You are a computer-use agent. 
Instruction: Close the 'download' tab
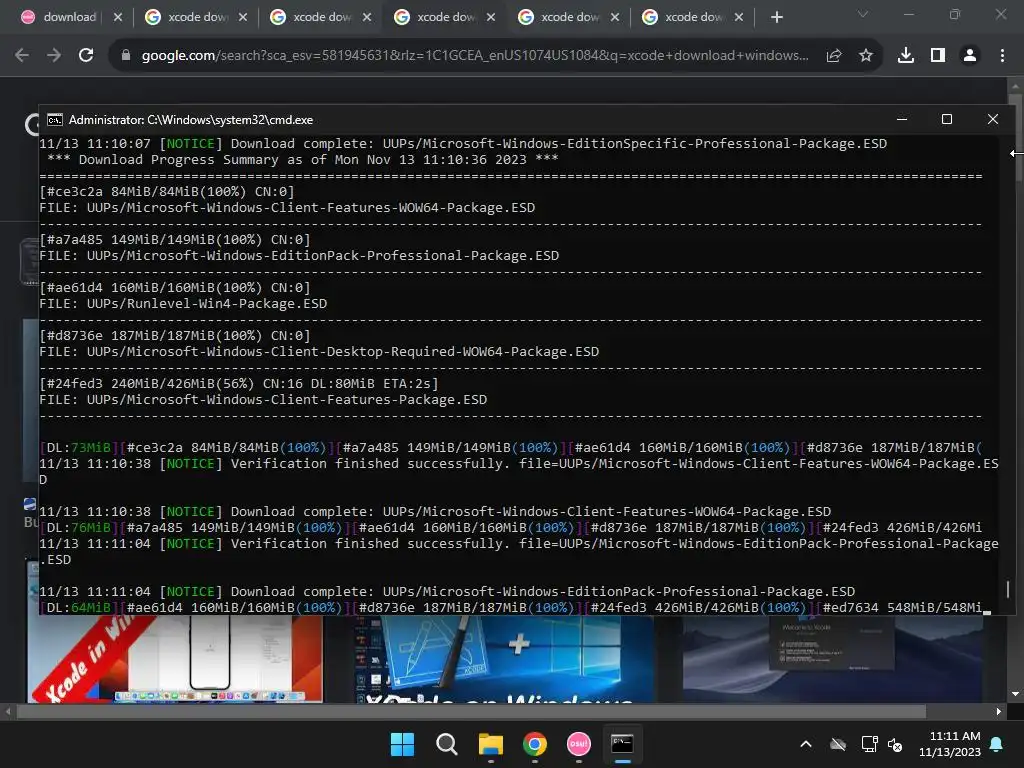click(x=118, y=17)
